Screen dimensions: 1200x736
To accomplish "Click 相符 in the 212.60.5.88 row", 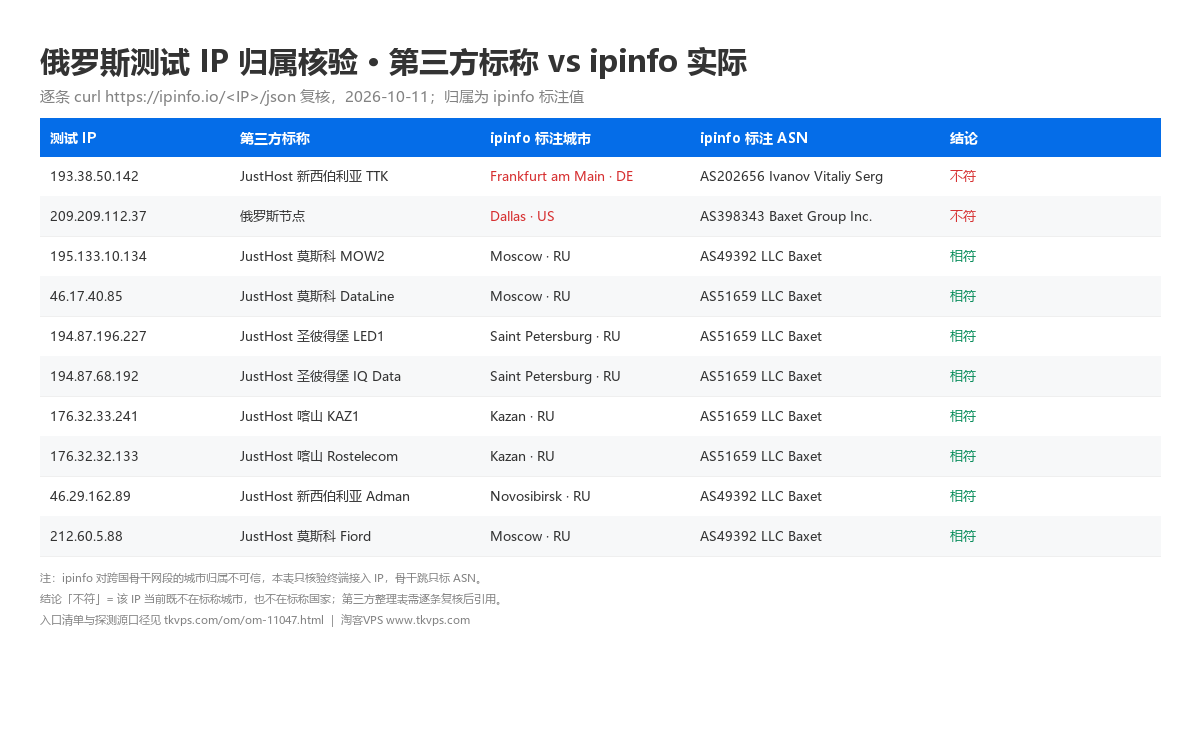I will coord(963,536).
